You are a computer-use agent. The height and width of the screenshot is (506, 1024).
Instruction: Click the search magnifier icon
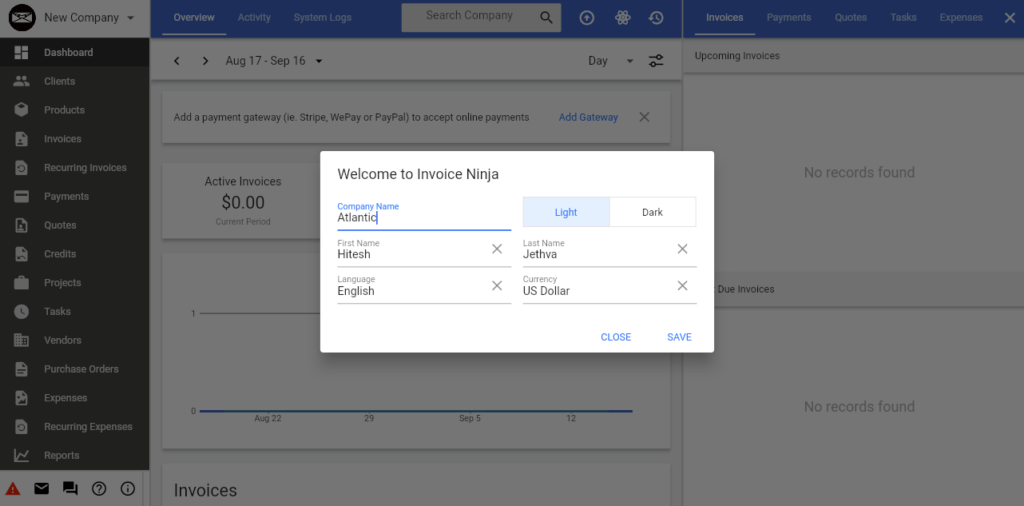[547, 18]
